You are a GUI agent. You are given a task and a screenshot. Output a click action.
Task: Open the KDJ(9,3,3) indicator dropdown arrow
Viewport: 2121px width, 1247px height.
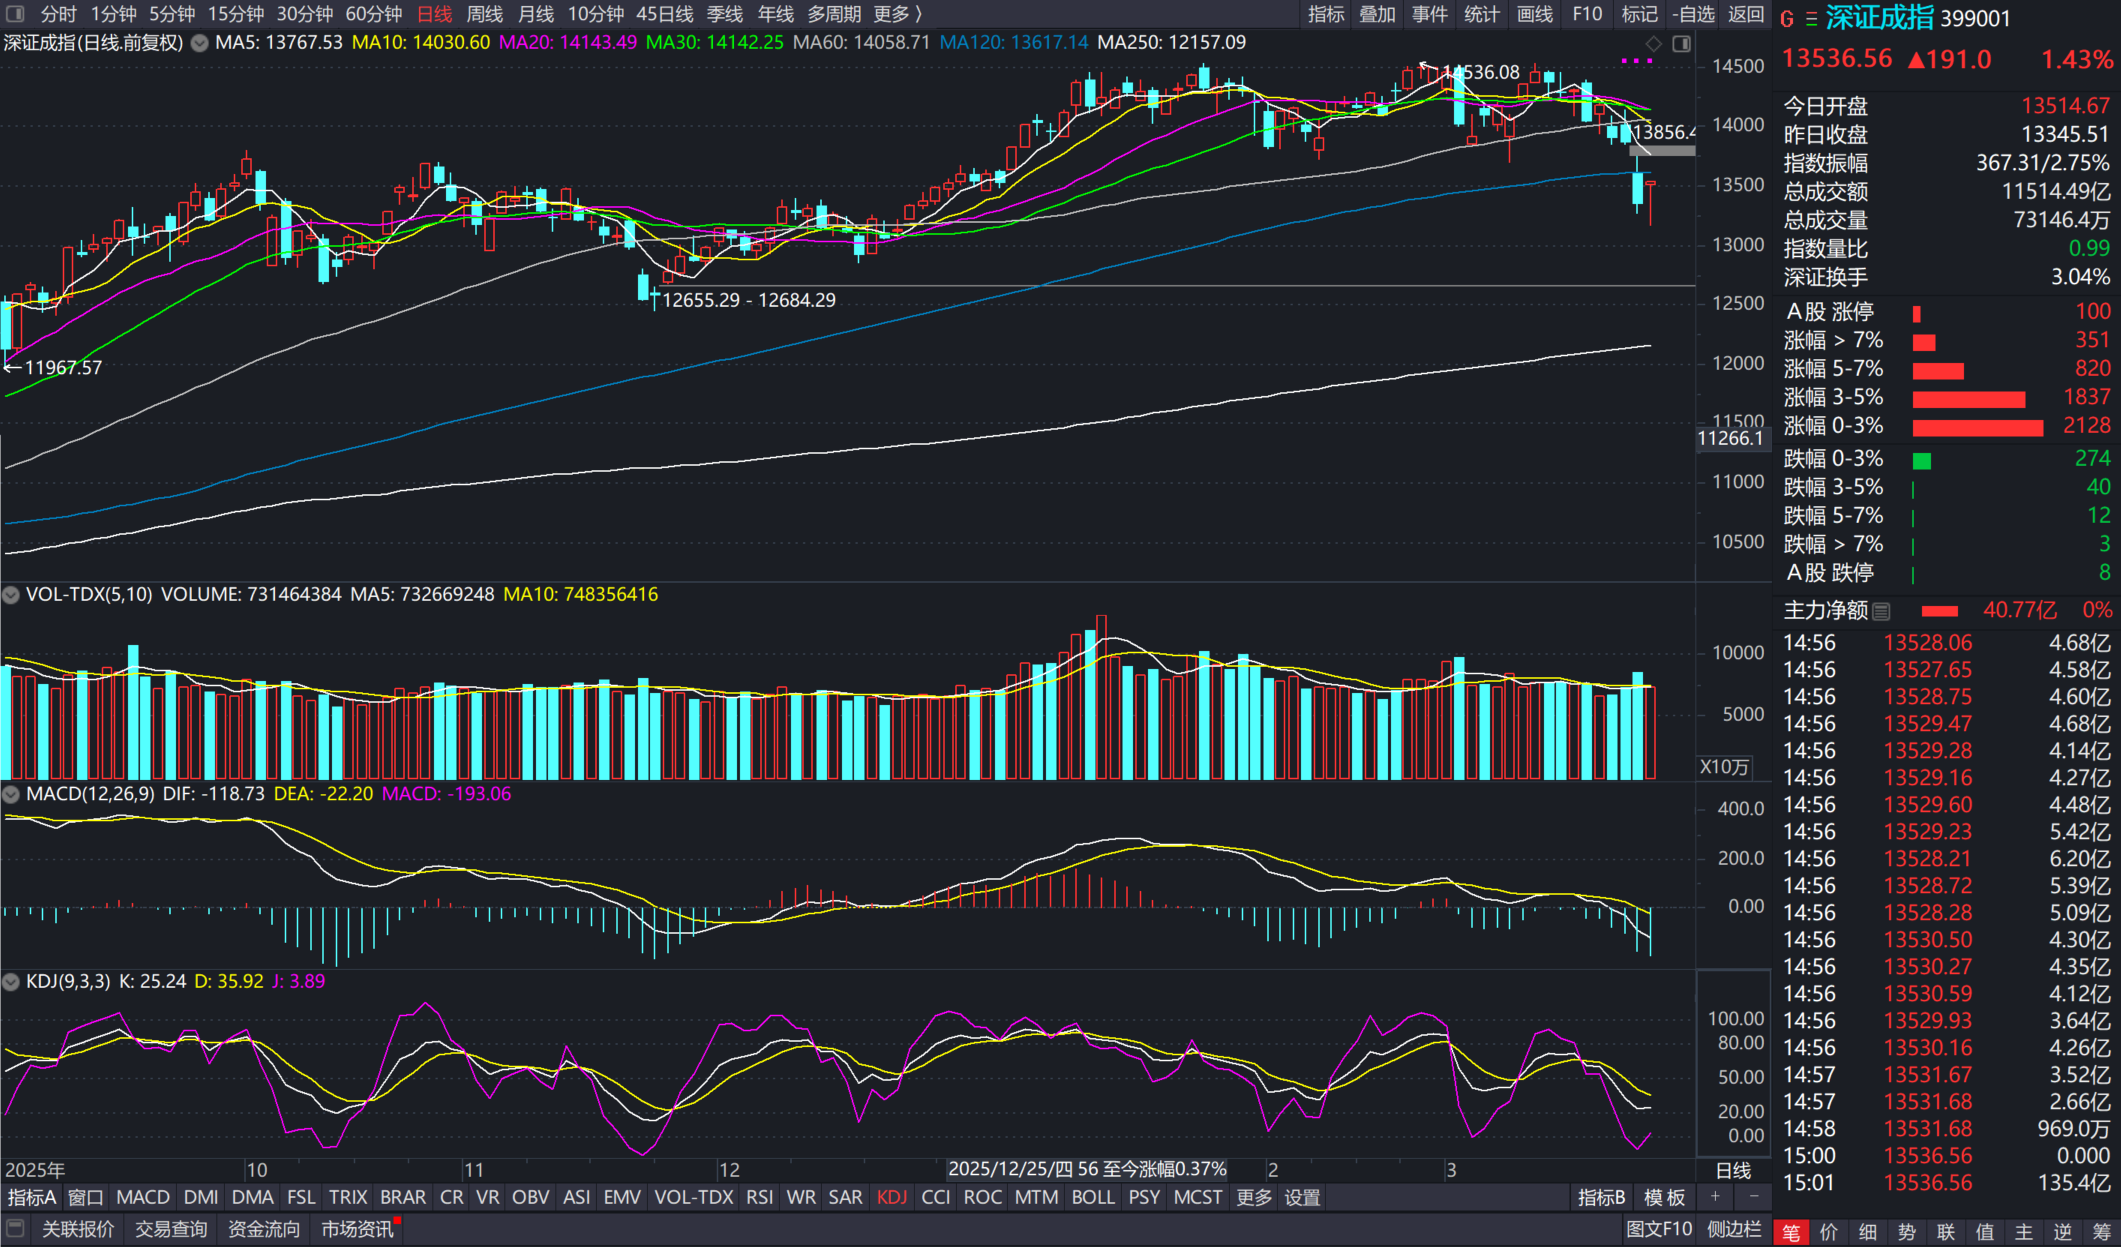(11, 982)
